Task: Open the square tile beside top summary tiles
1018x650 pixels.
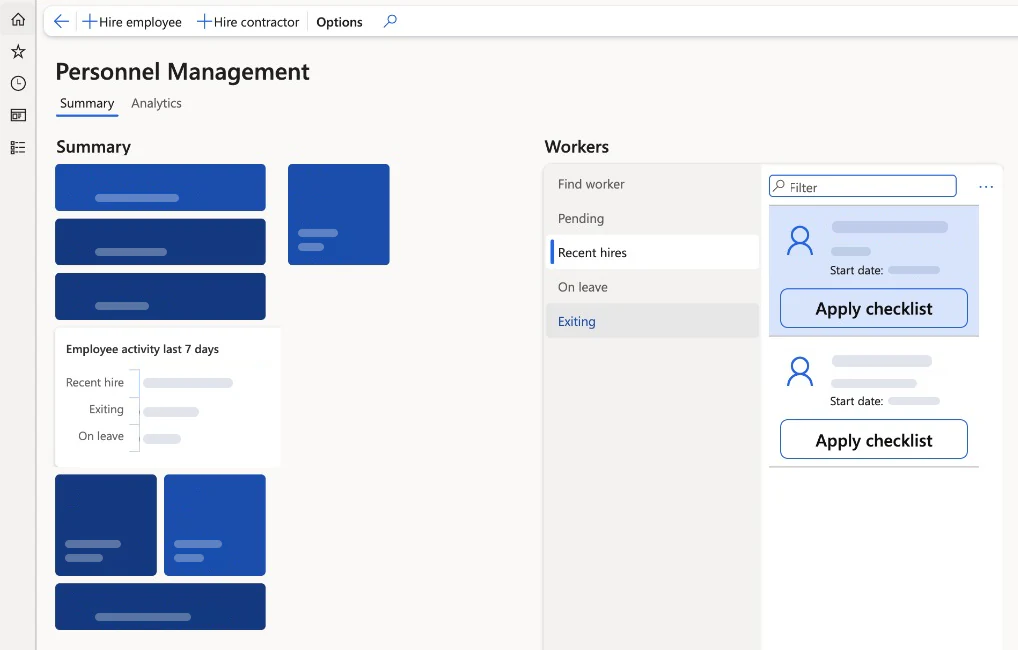Action: point(339,214)
